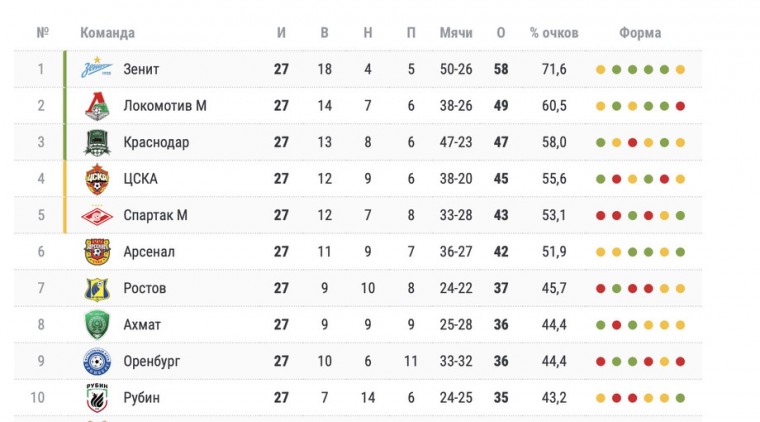
Task: Open the Краснодар team link
Action: pyautogui.click(x=156, y=142)
